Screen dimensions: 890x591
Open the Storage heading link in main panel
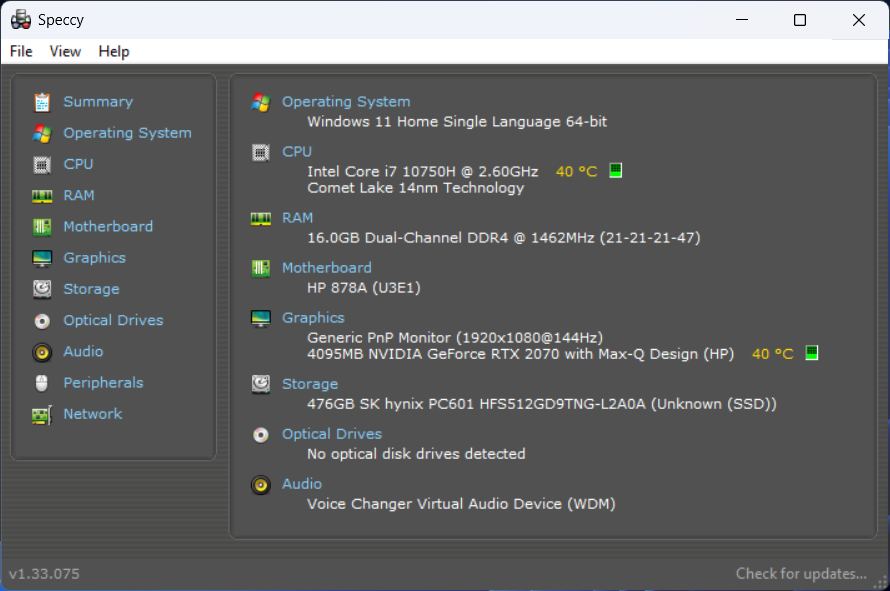pos(310,384)
